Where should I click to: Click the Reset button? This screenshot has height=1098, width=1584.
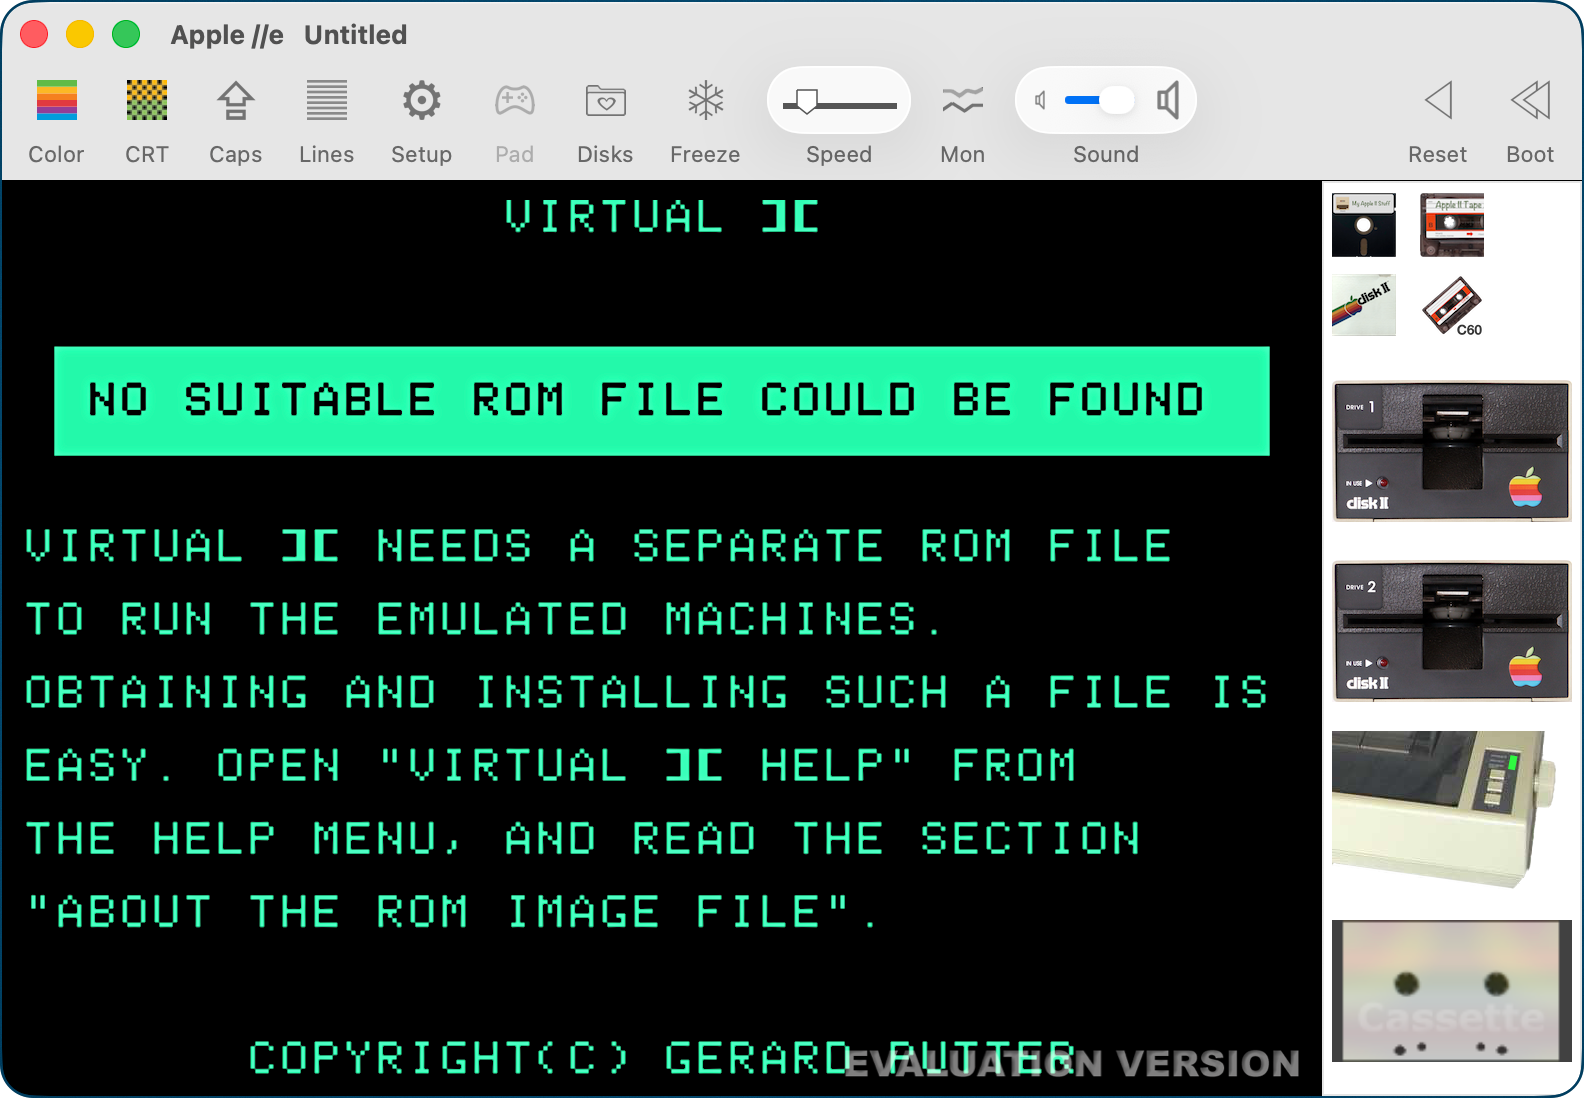[x=1438, y=100]
